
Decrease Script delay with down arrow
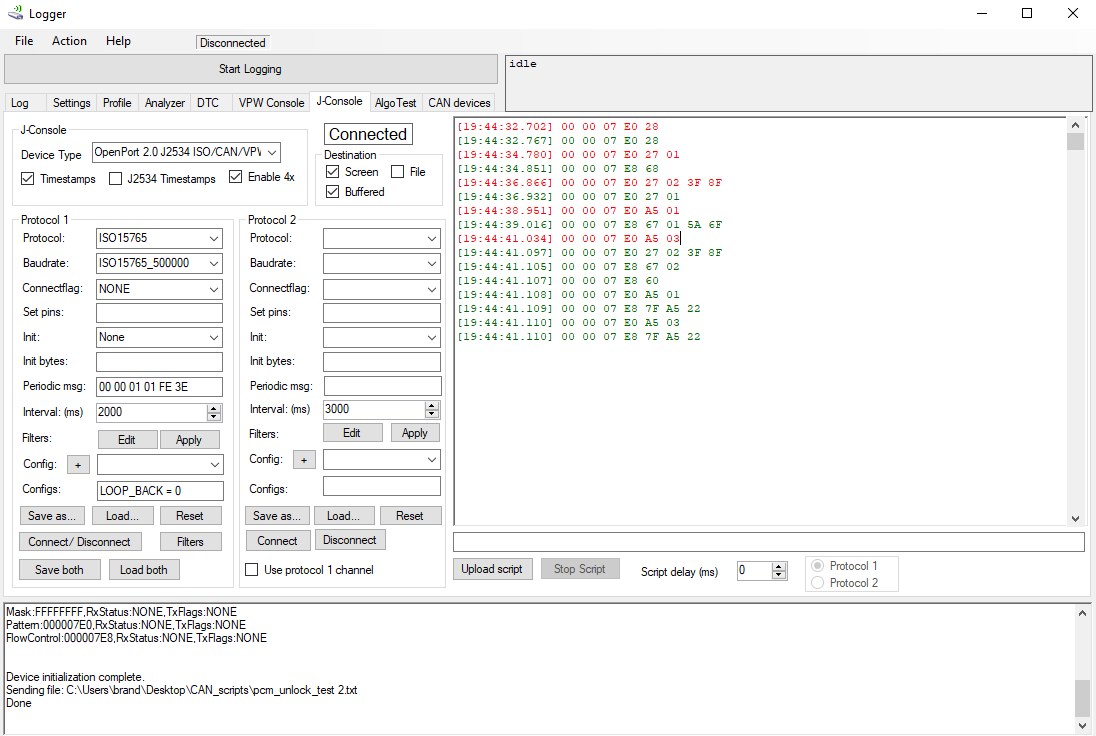tap(779, 575)
